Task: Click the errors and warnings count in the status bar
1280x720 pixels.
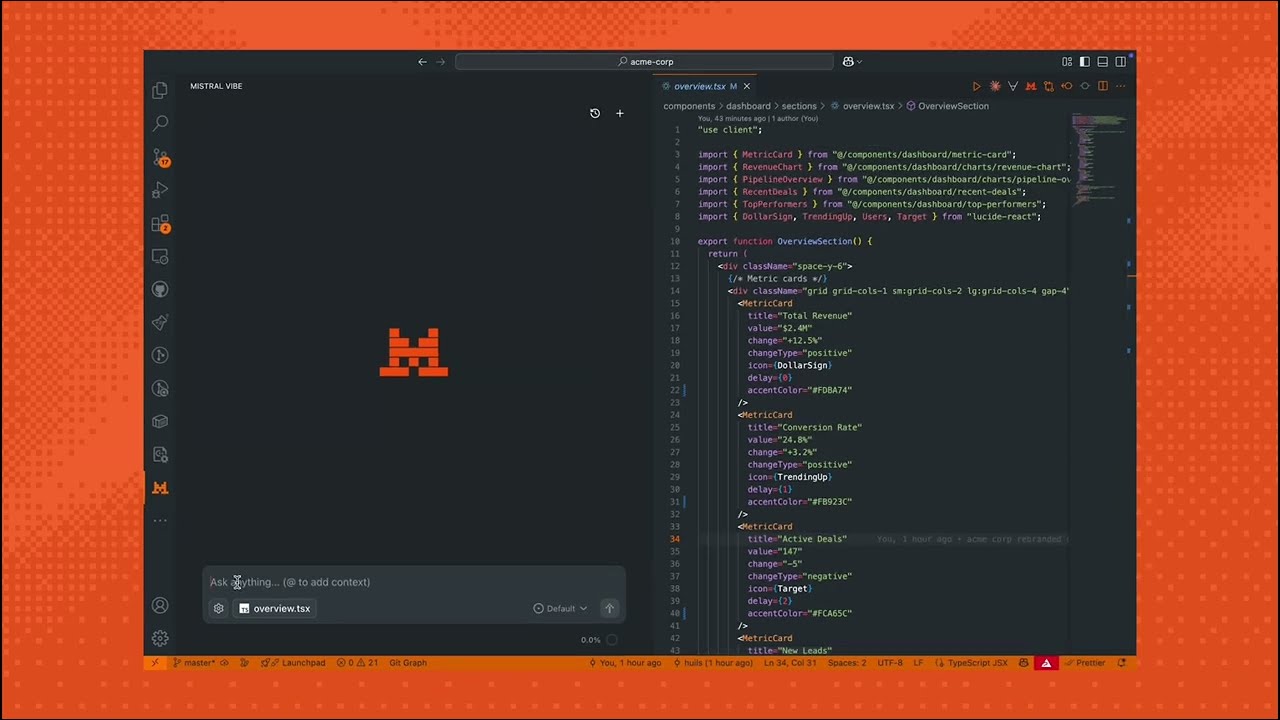Action: tap(357, 663)
